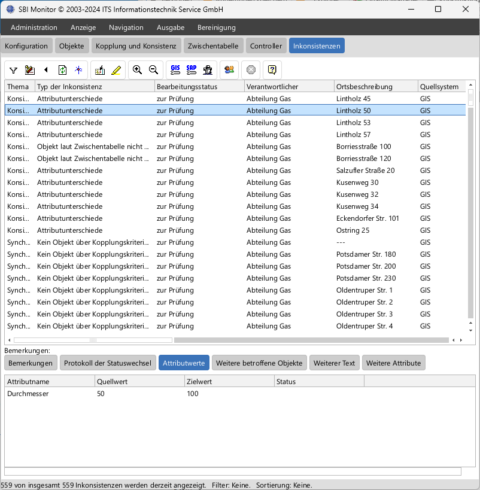Show Weitere betroffene Objekte tab
480x490 pixels.
[259, 363]
